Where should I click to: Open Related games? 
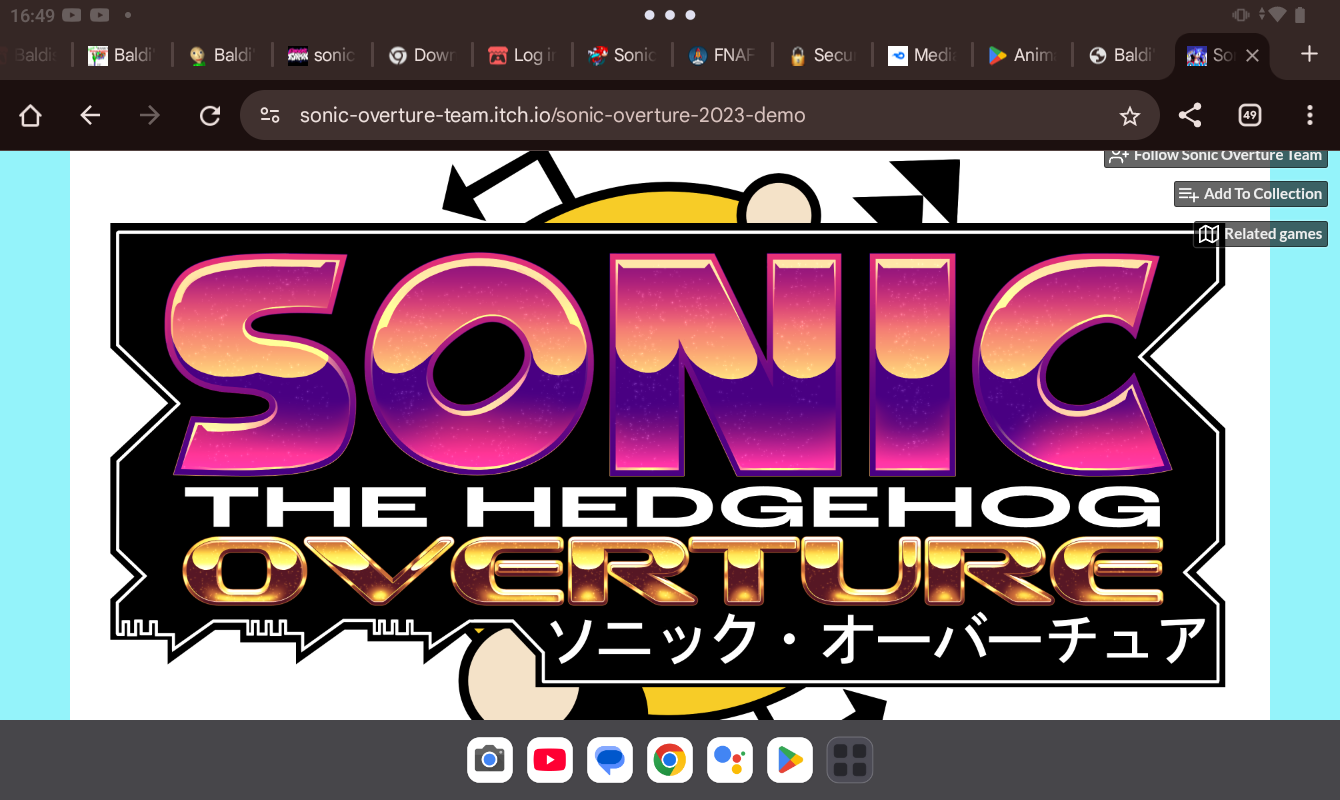1261,234
